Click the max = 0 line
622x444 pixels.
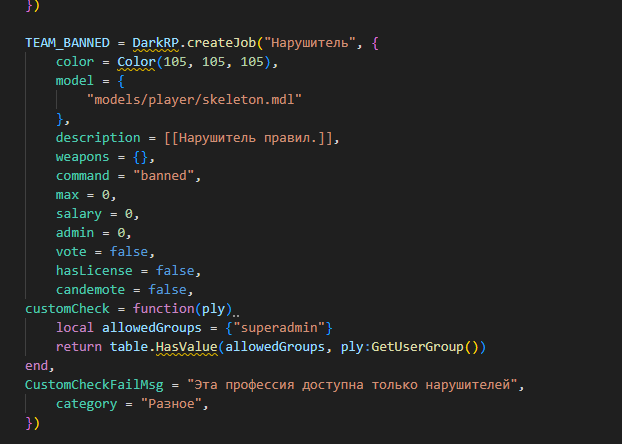click(86, 195)
